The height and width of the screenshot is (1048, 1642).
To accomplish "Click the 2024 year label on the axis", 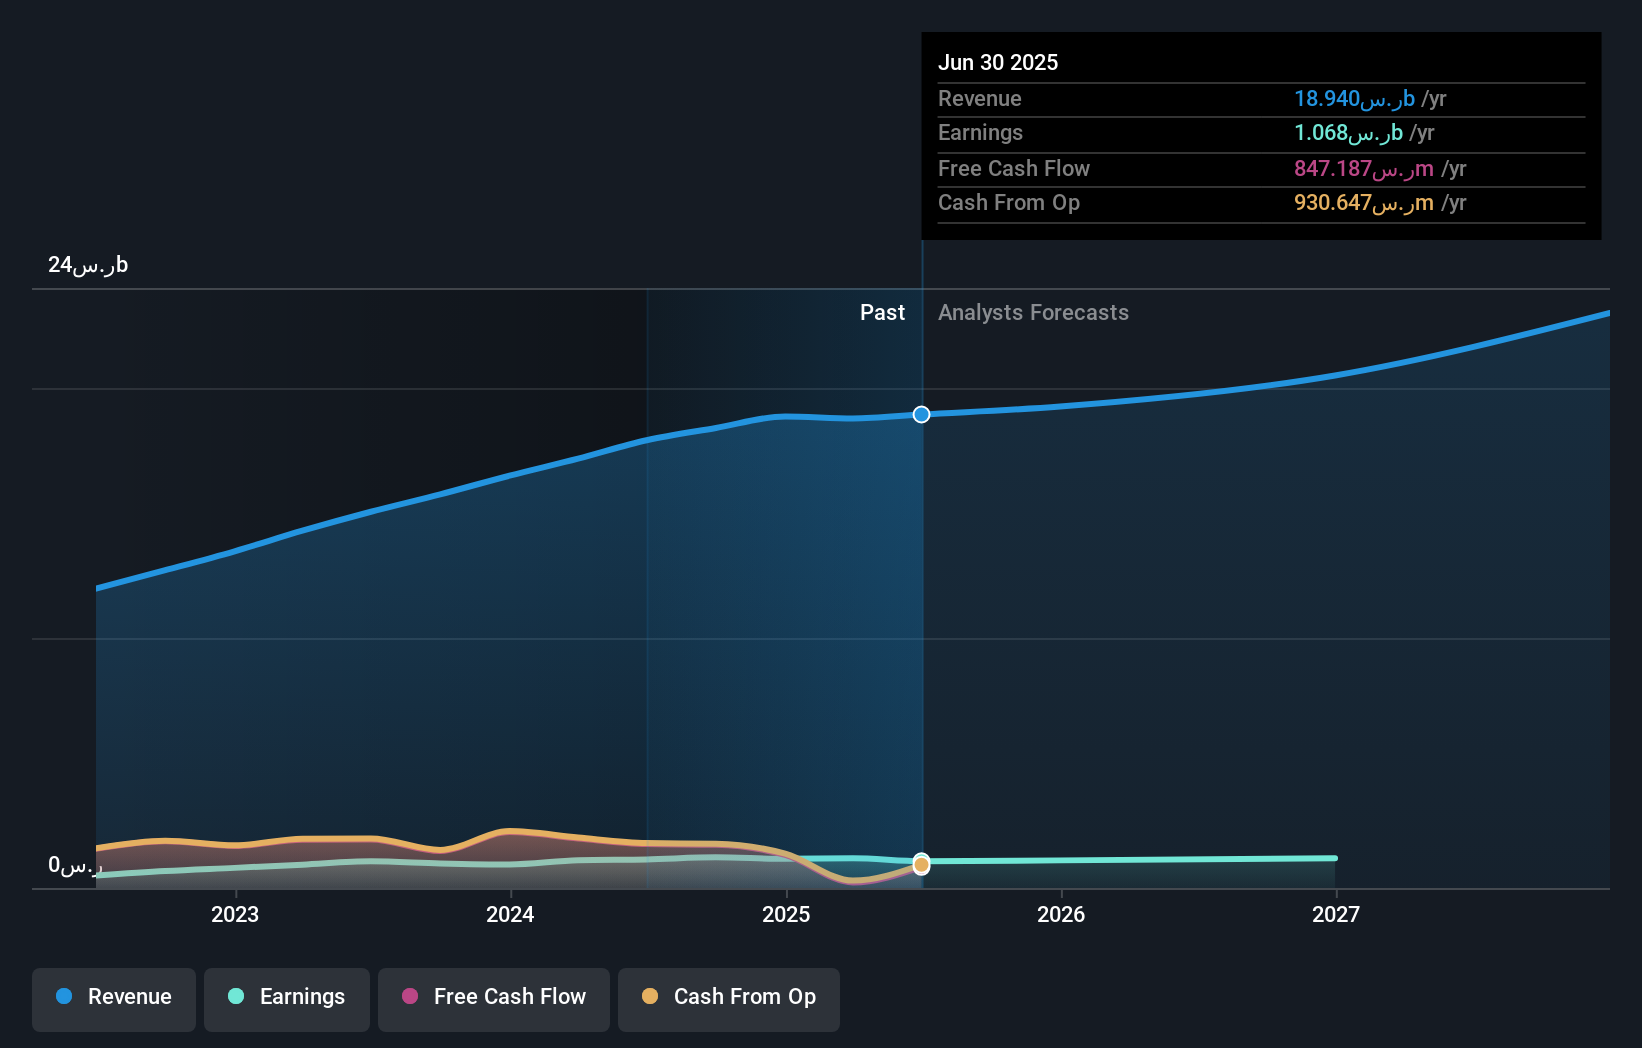I will pyautogui.click(x=510, y=913).
